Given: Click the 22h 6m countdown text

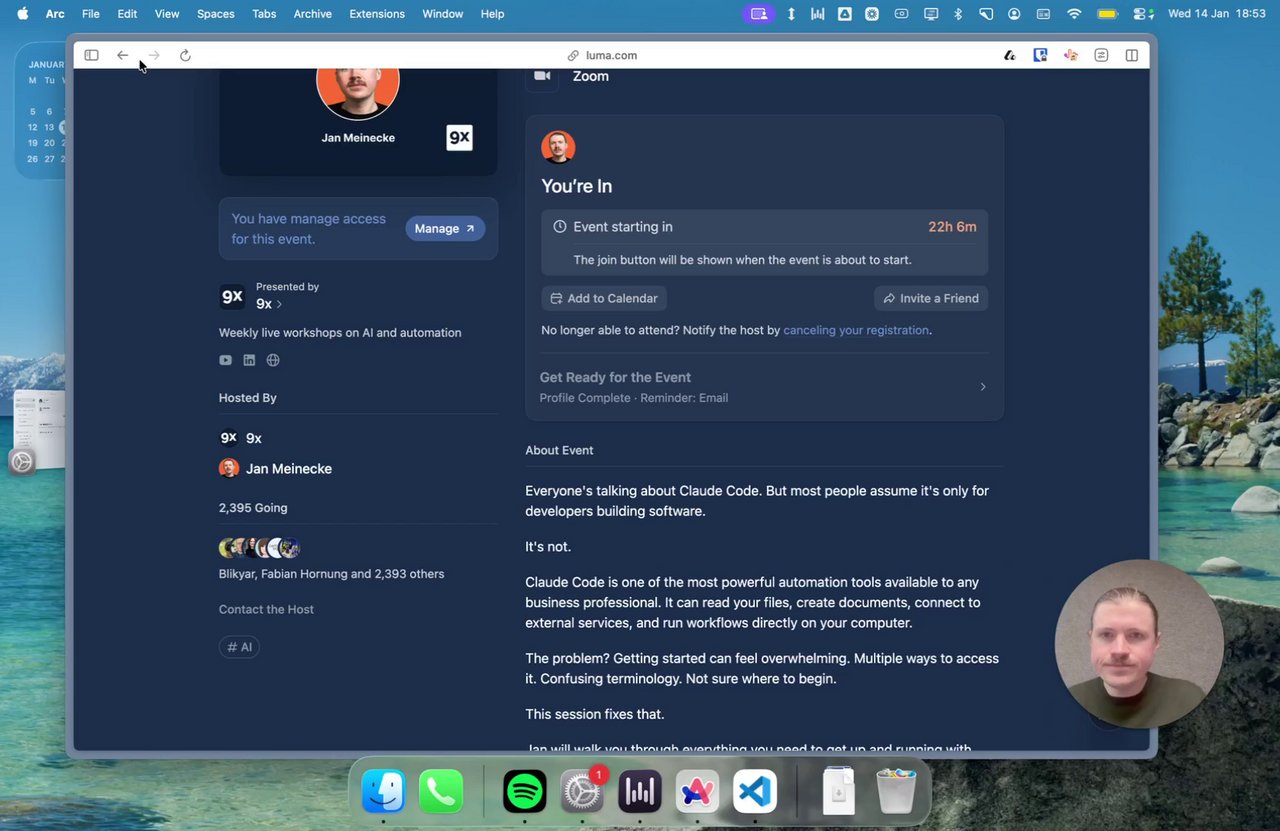Looking at the screenshot, I should click(x=952, y=227).
